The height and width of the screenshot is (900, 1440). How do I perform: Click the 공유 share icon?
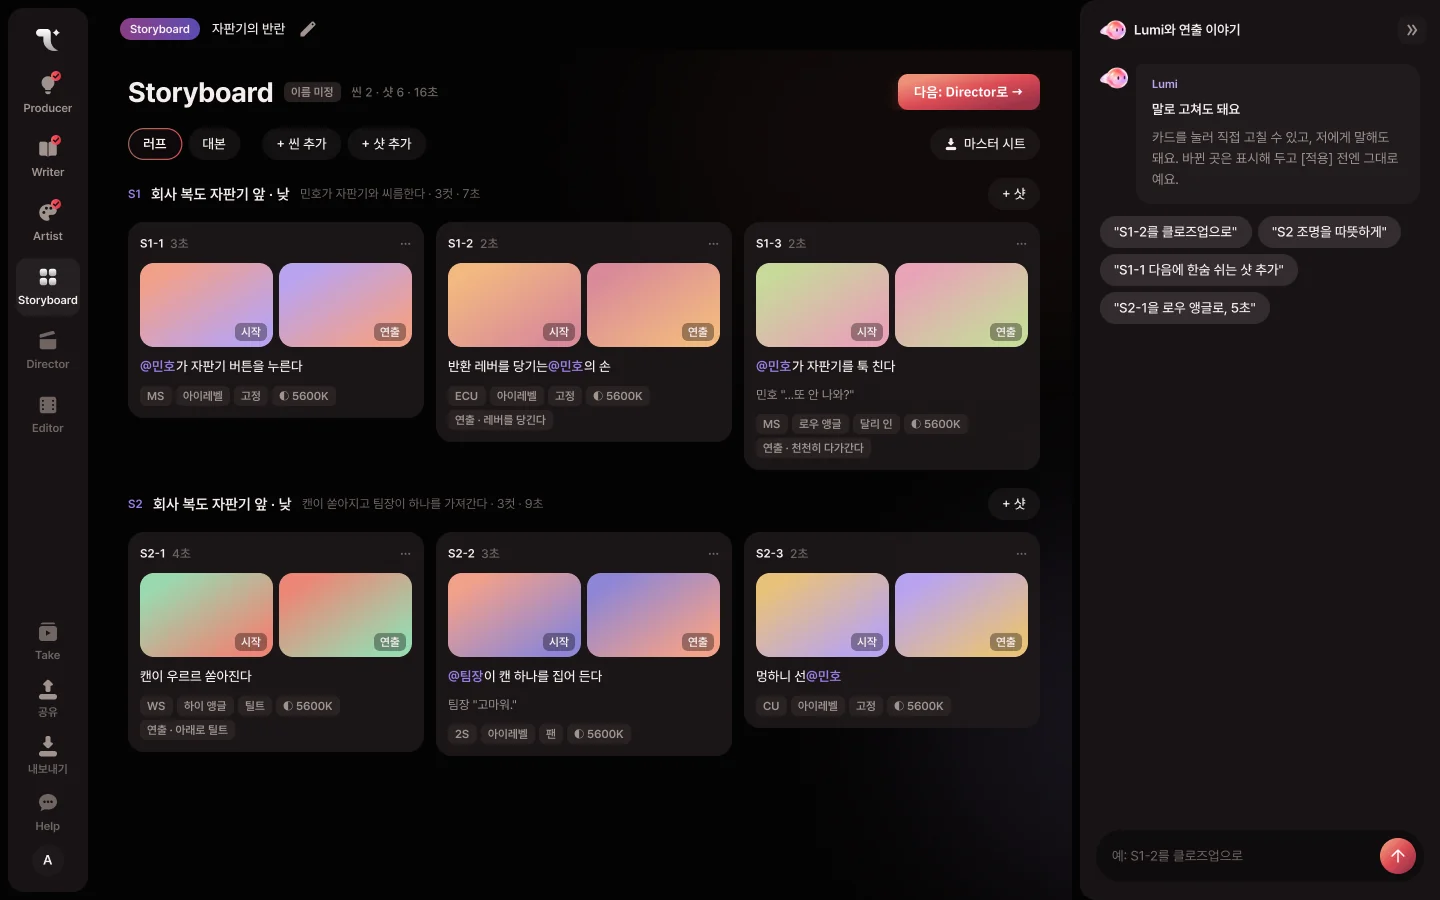click(x=48, y=698)
